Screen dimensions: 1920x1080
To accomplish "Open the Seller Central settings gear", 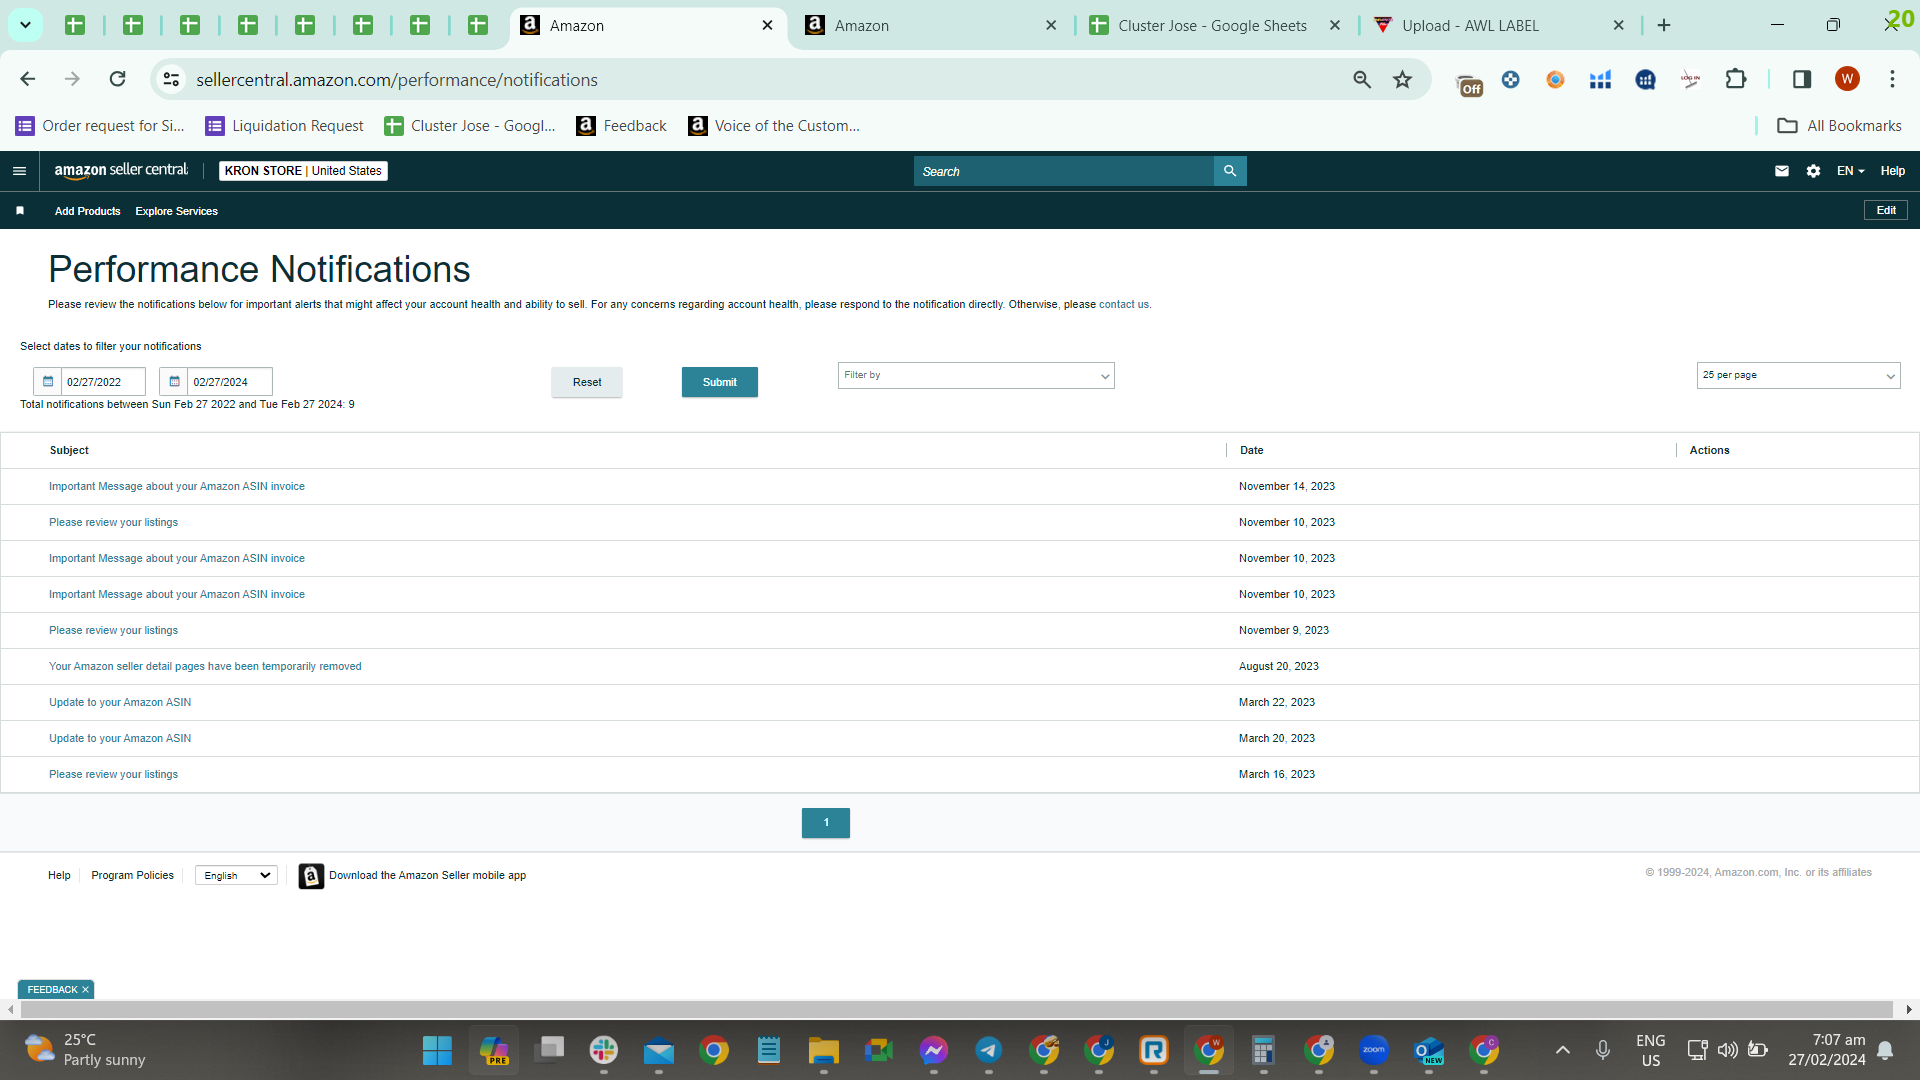I will (1813, 171).
